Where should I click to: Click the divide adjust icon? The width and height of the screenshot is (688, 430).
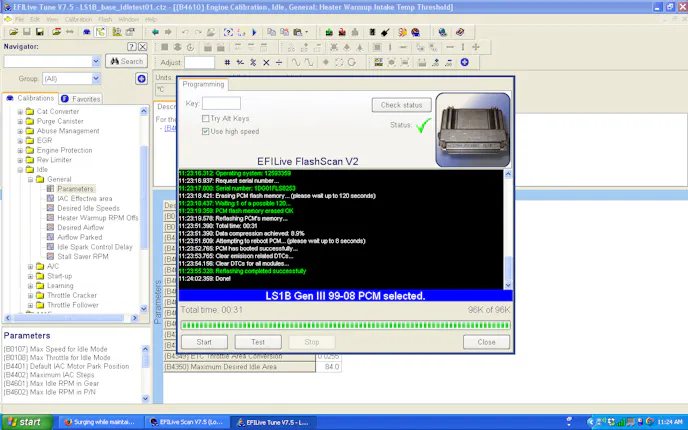pos(279,62)
